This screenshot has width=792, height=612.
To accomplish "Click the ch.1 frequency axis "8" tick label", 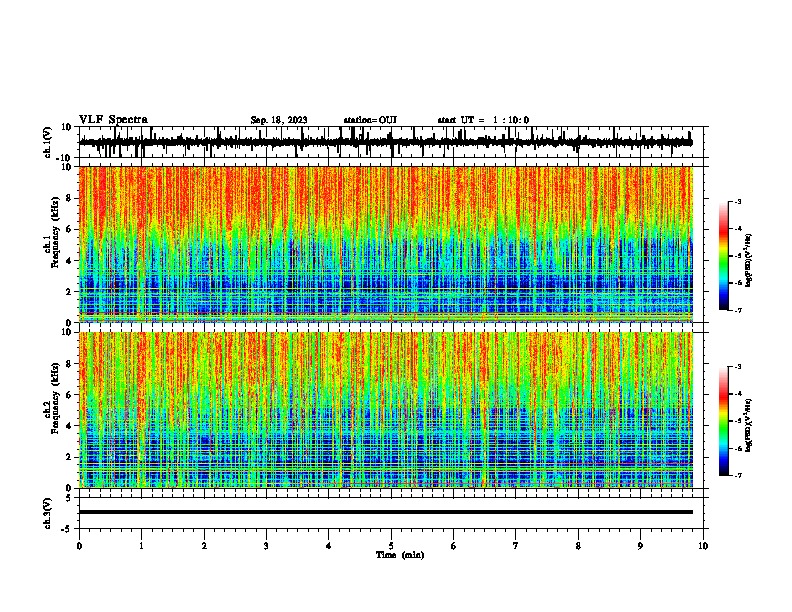I will point(70,198).
